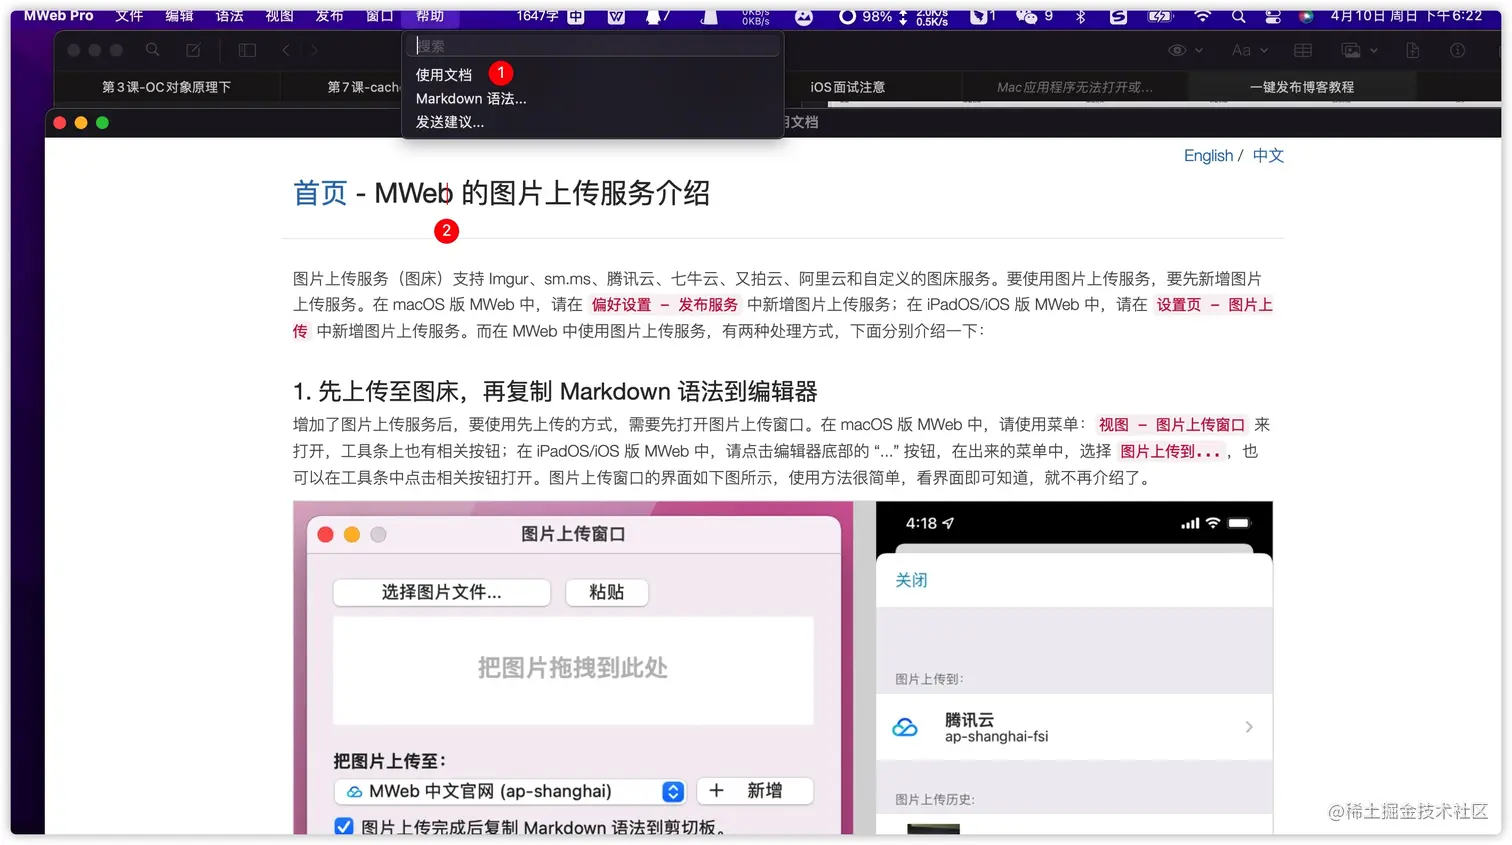Open the info circle icon in toolbar
Image resolution: width=1512 pixels, height=845 pixels.
coord(1458,50)
